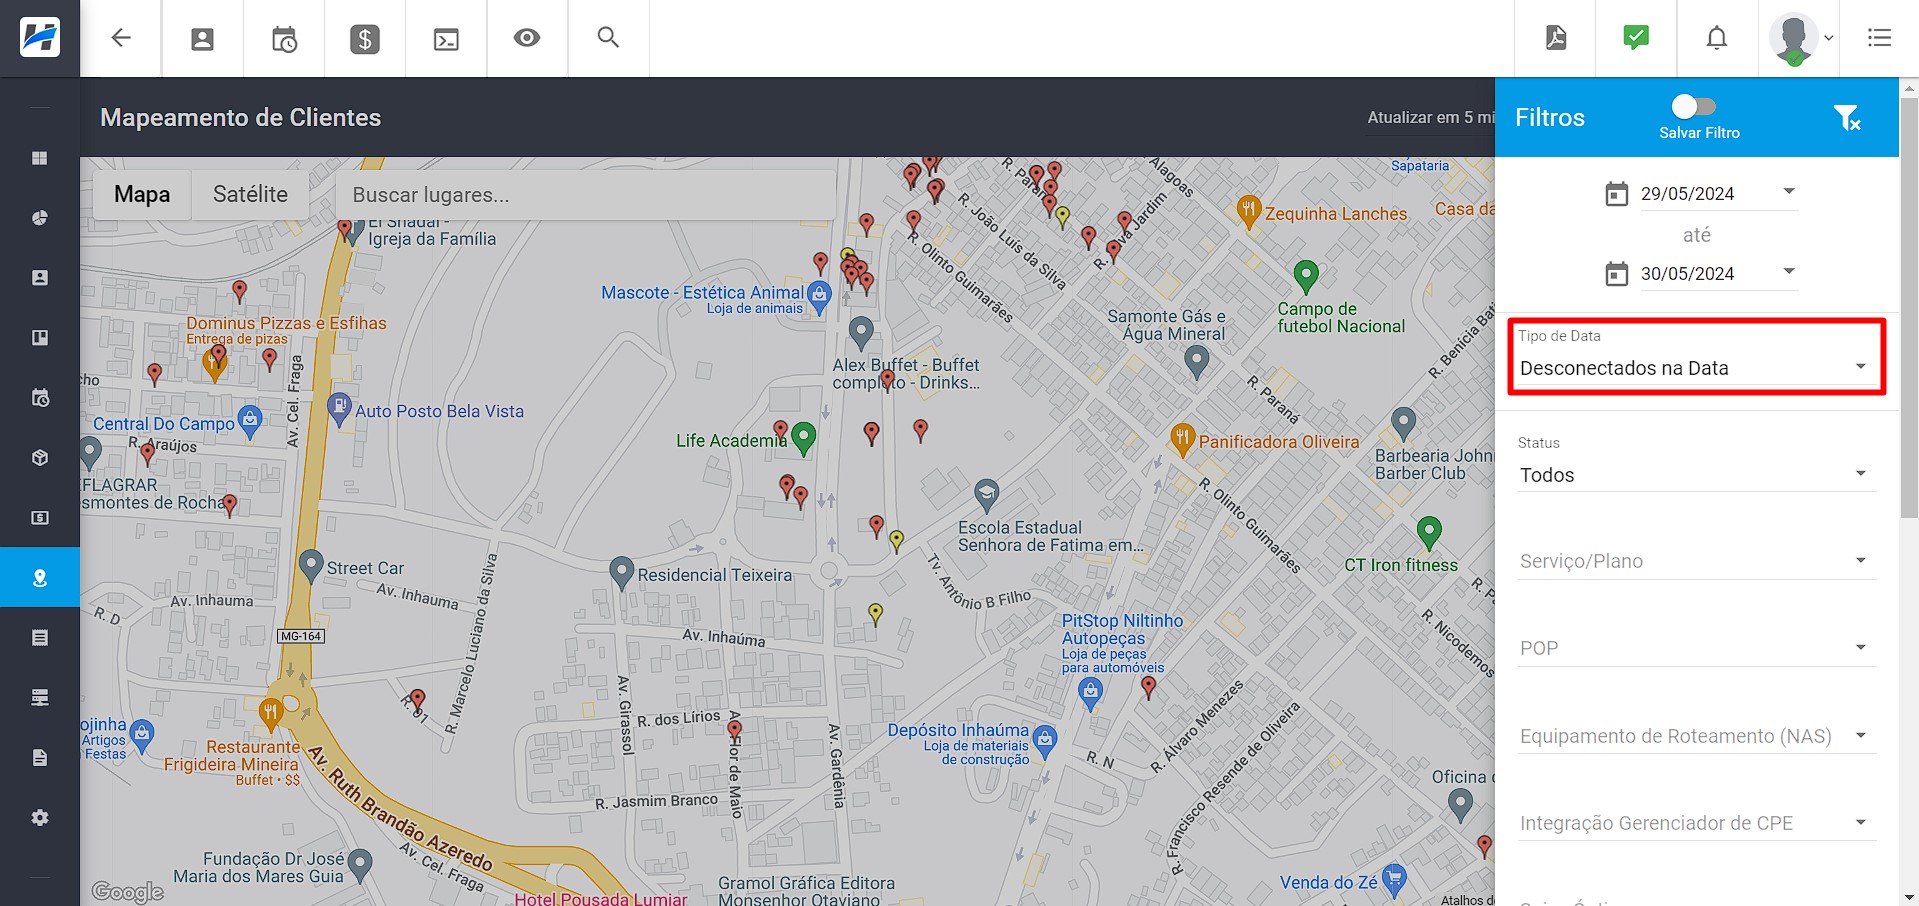This screenshot has height=906, width=1919.
Task: Click the Depósito Inhaúma map marker
Action: coord(1045,741)
